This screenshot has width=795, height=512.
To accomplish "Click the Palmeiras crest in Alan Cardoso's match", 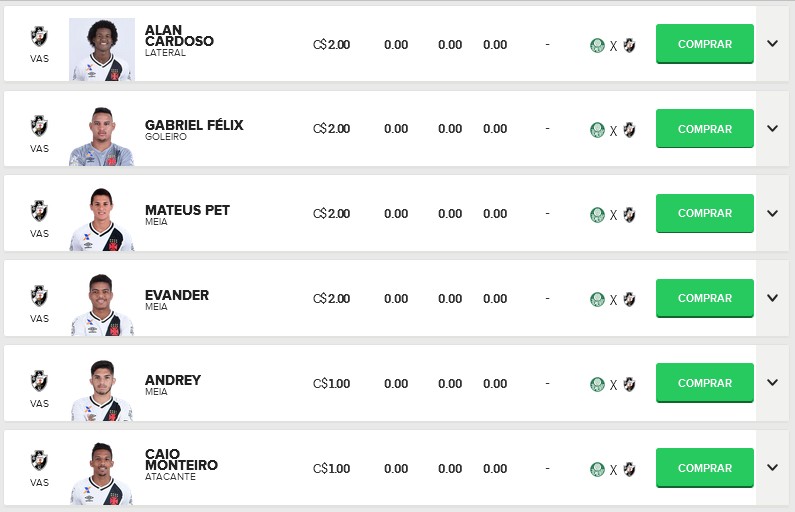I will (597, 45).
